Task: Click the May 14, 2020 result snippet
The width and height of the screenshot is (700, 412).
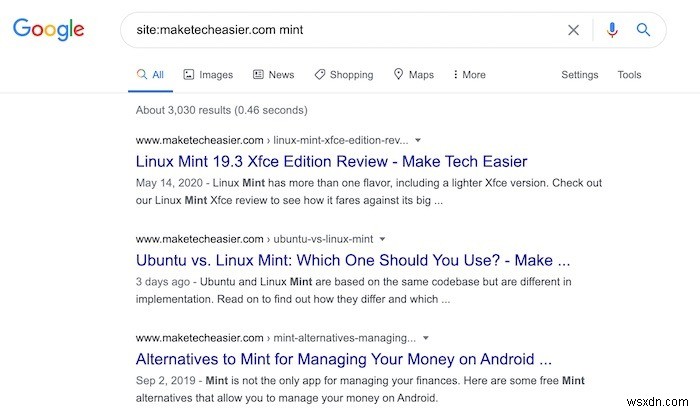Action: [x=369, y=191]
